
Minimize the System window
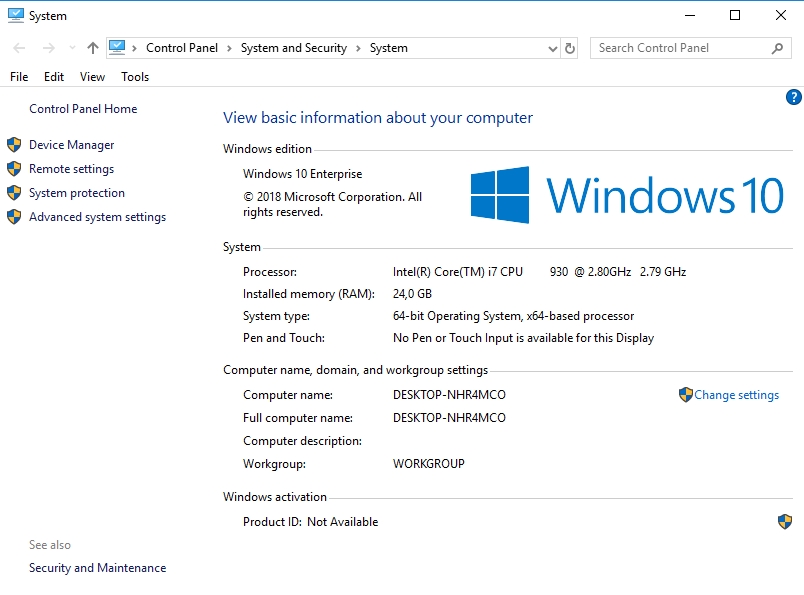coord(690,15)
